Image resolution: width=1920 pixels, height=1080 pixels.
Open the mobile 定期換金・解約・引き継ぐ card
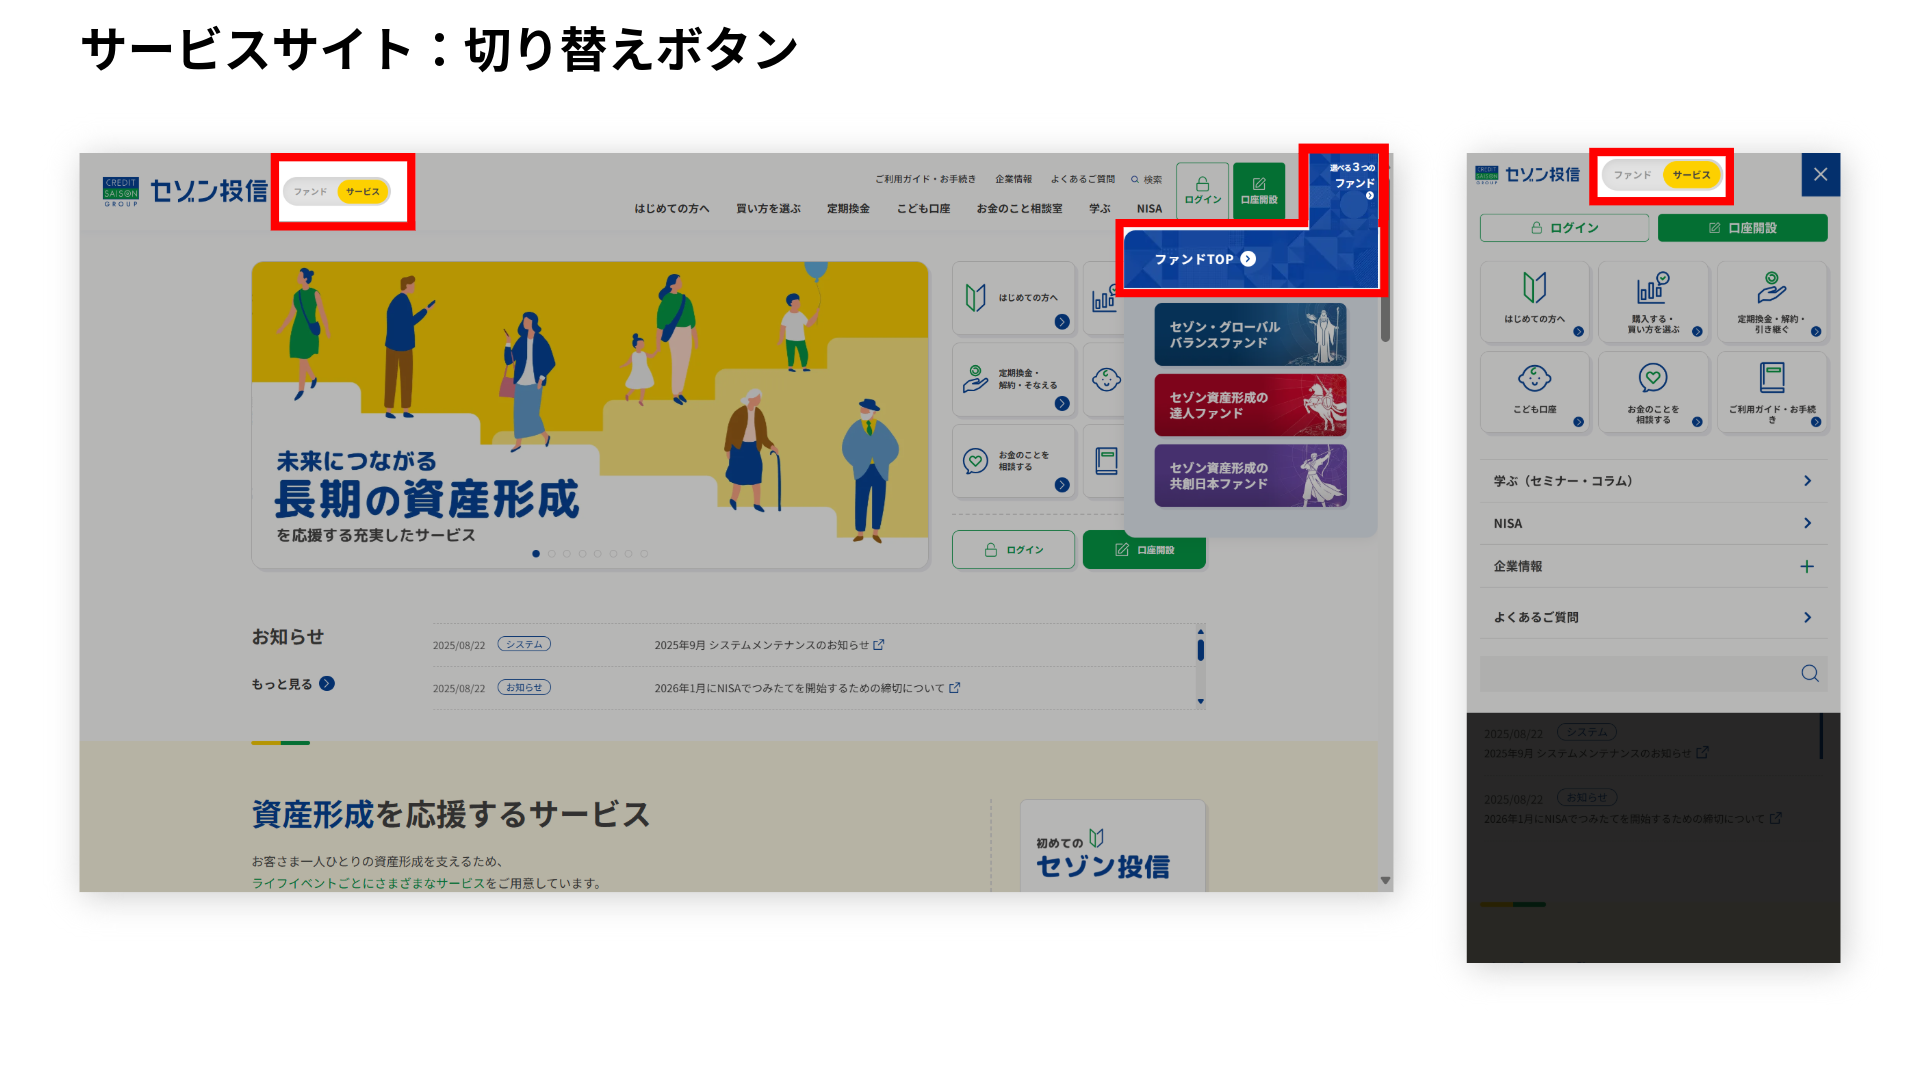pyautogui.click(x=1772, y=301)
